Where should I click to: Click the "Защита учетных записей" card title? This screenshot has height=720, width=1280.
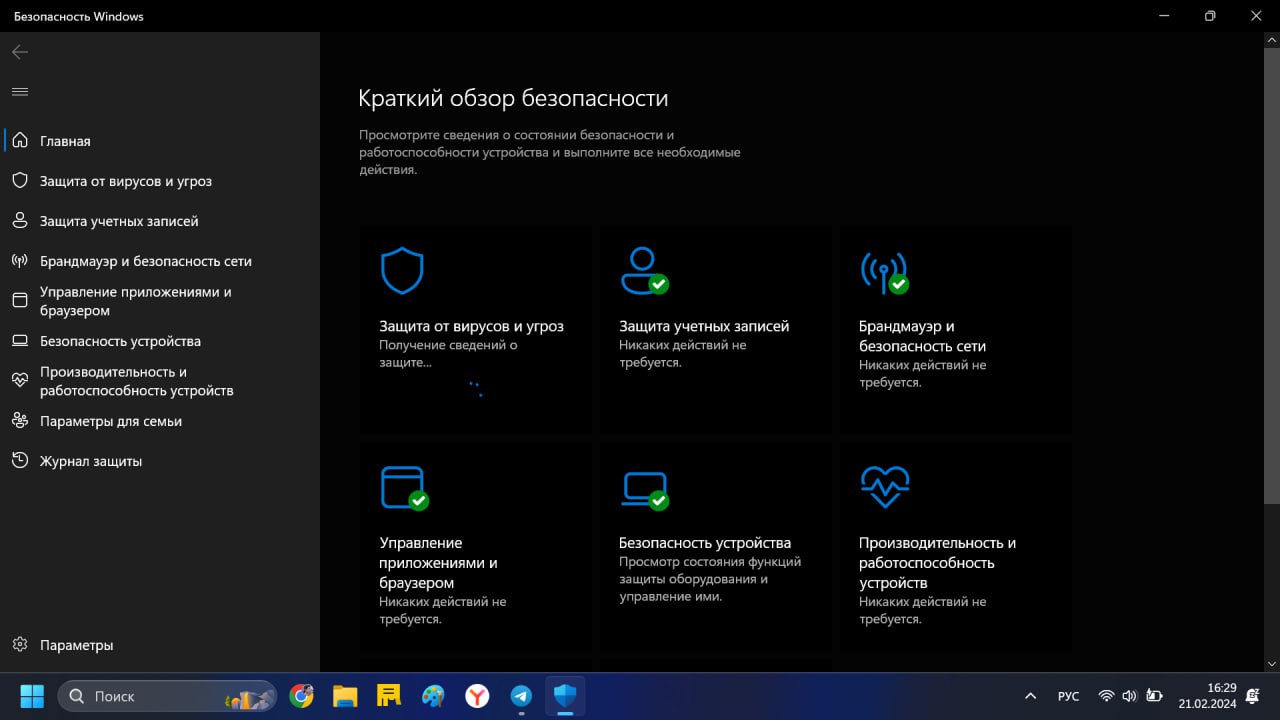coord(704,326)
